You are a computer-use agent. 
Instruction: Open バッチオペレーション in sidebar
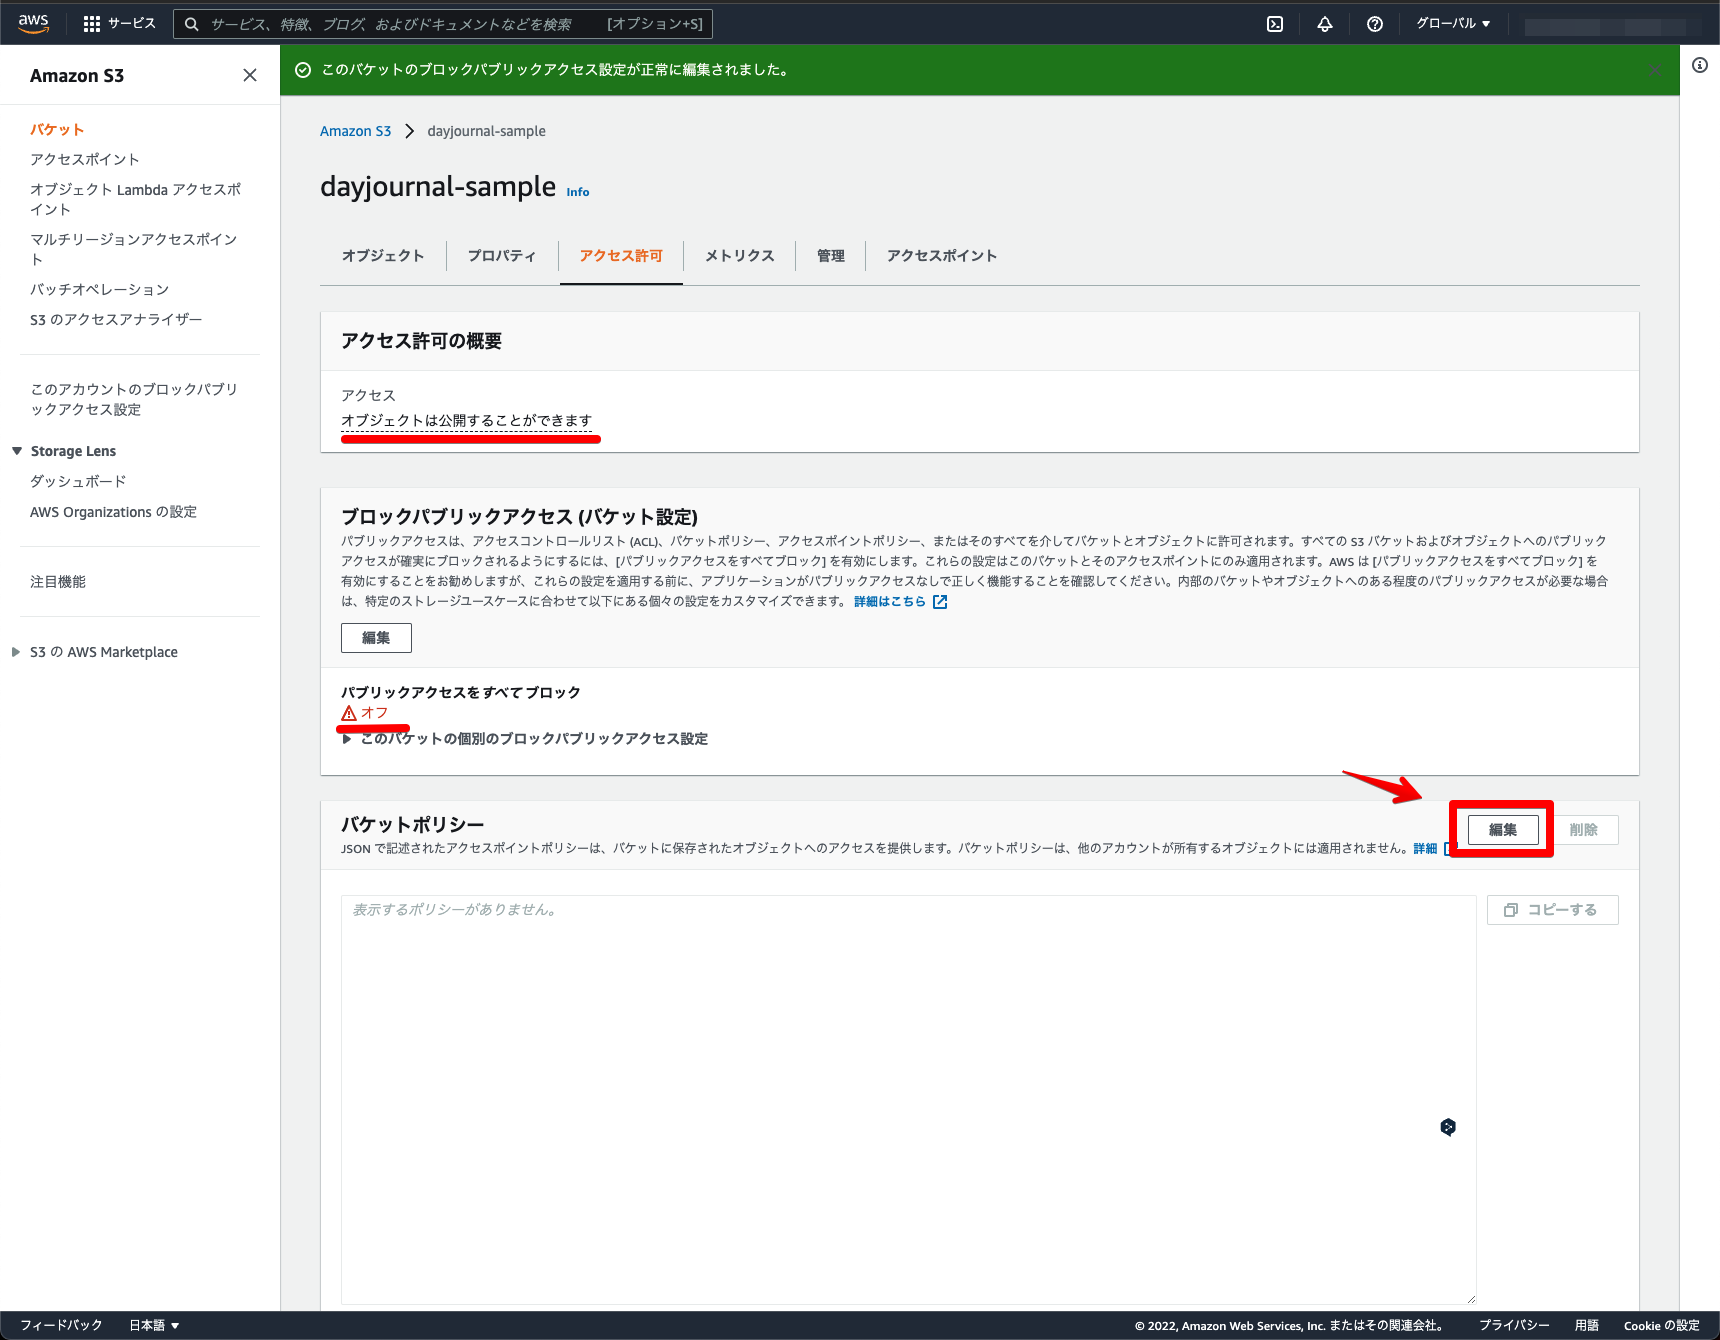(100, 290)
